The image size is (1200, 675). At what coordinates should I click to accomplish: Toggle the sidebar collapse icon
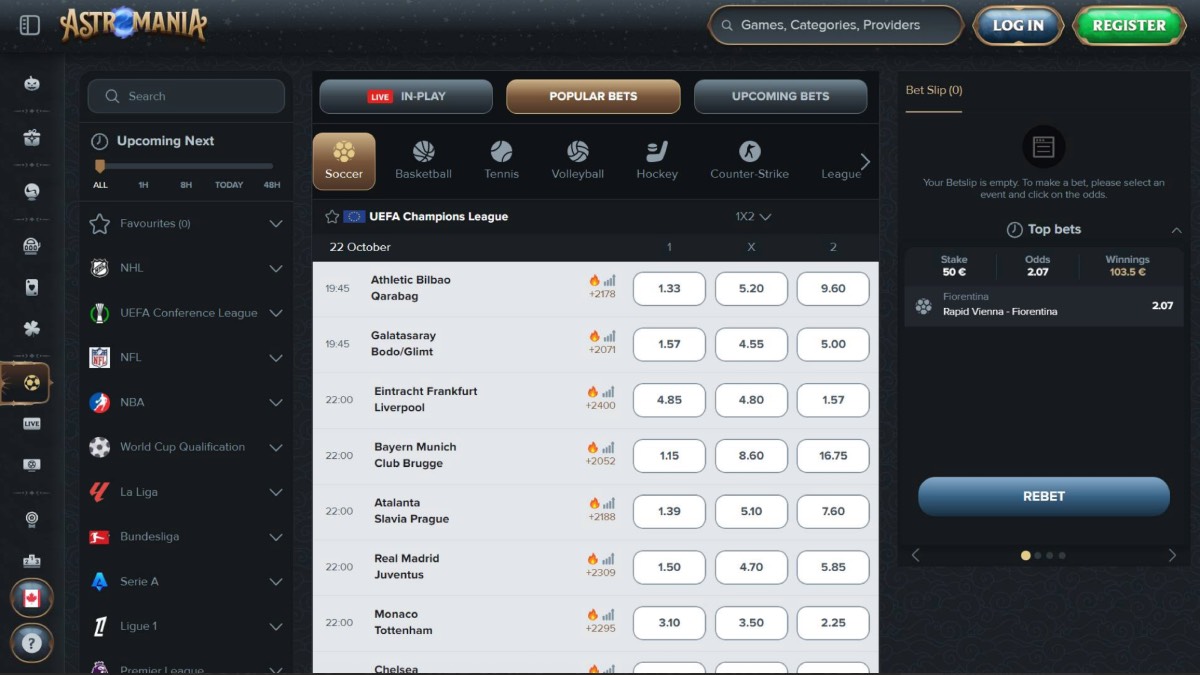click(x=30, y=25)
